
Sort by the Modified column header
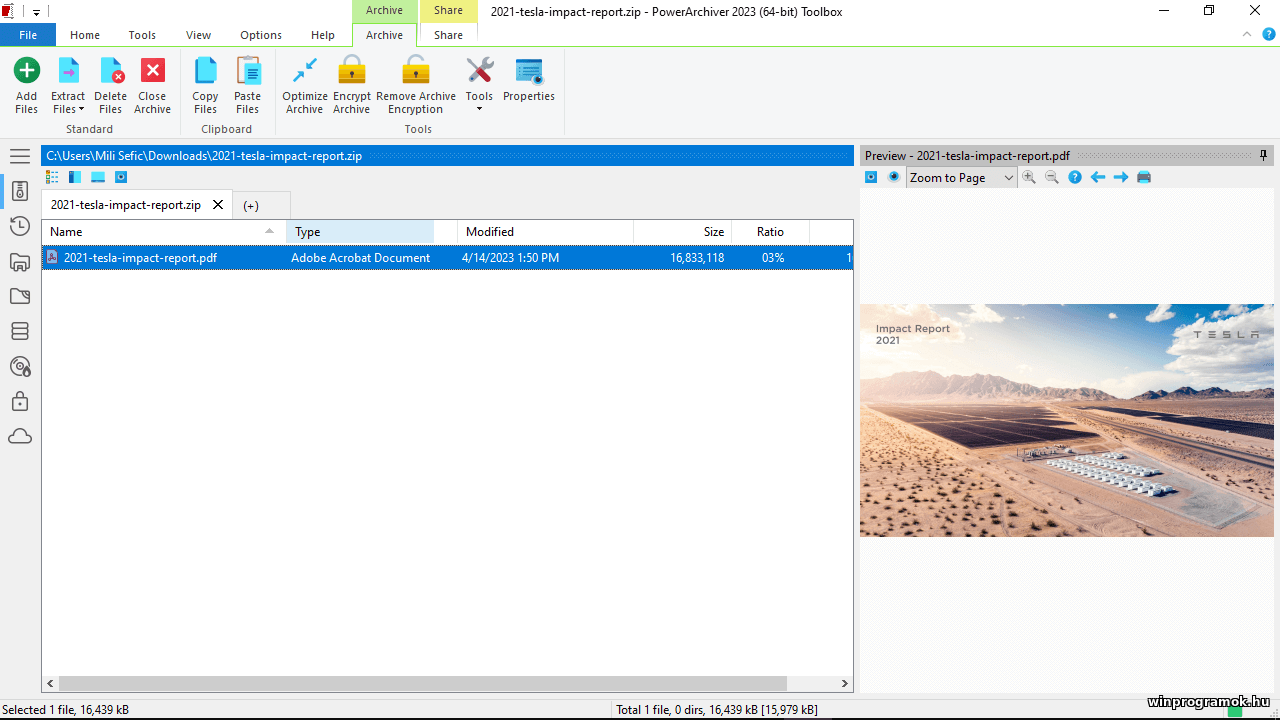(x=545, y=232)
